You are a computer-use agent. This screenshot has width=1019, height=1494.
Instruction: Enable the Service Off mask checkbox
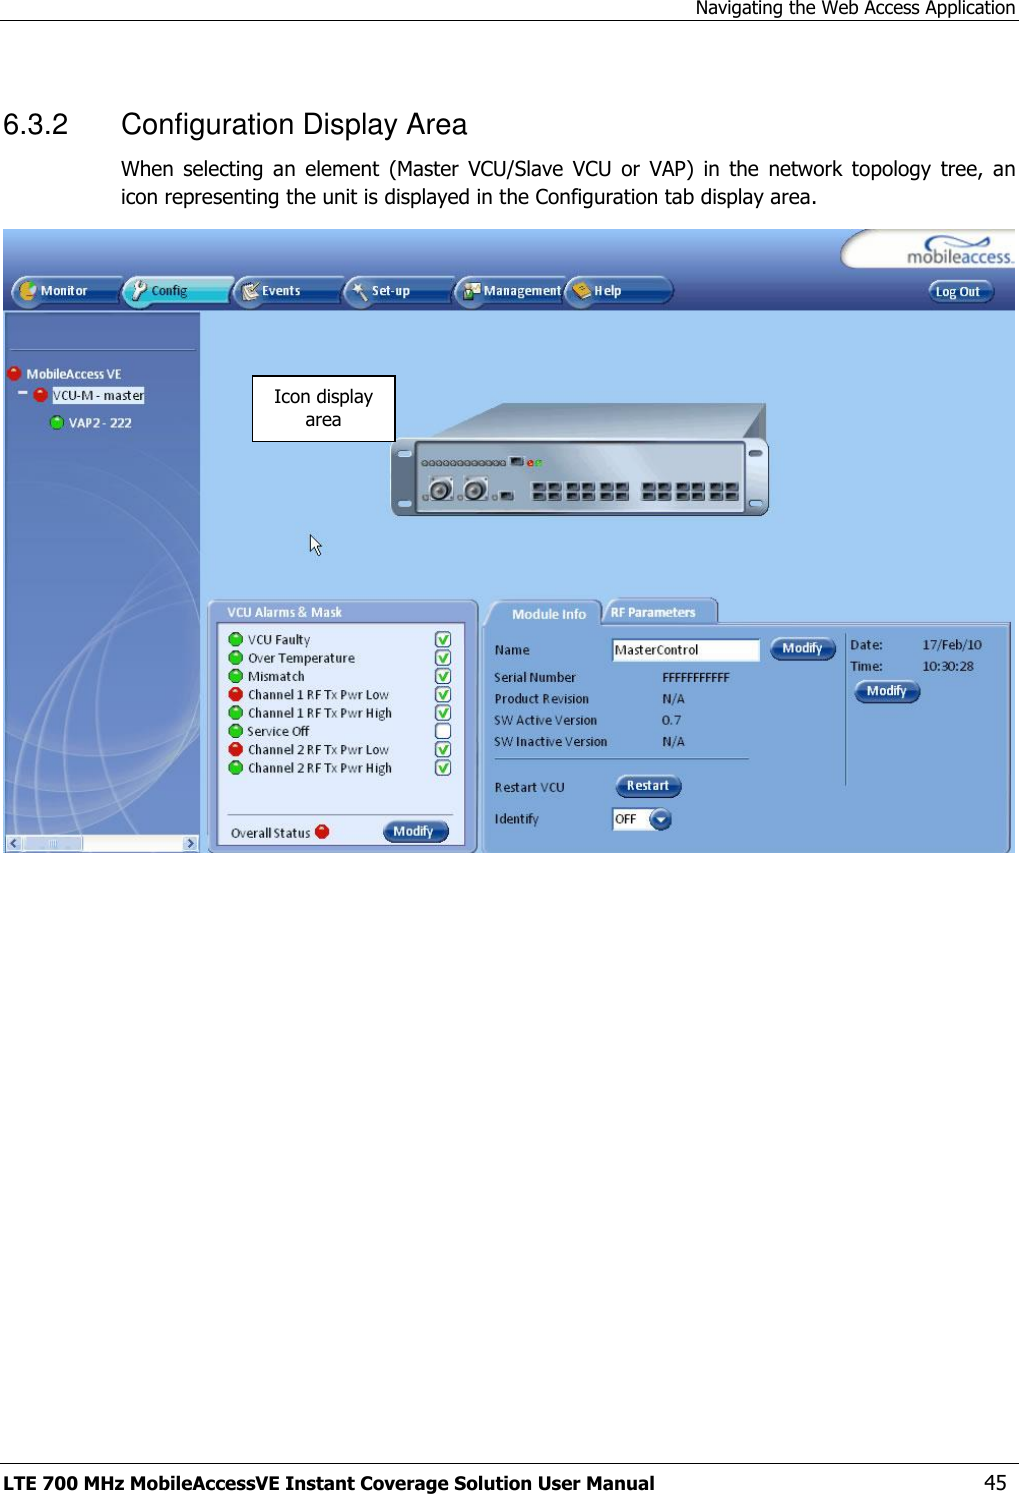(x=443, y=731)
